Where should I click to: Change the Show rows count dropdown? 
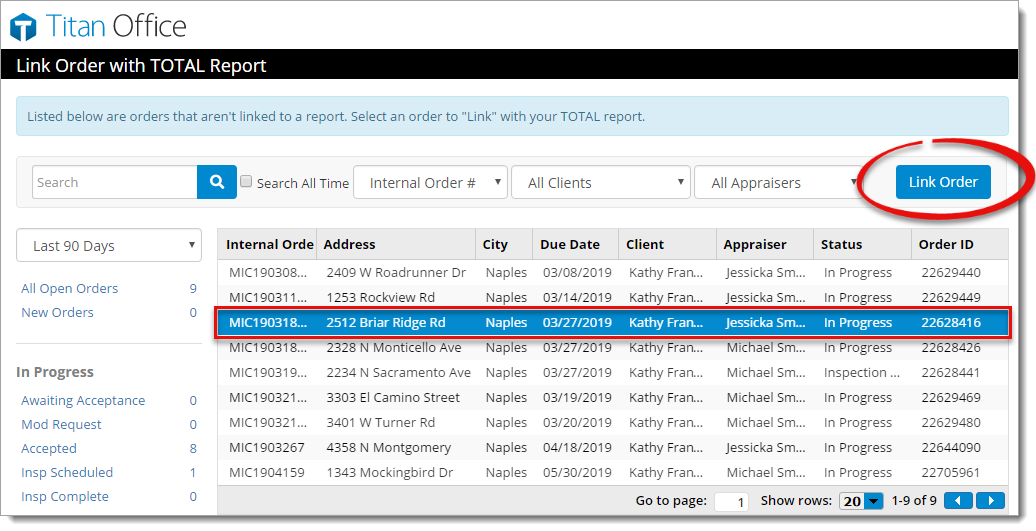point(862,501)
